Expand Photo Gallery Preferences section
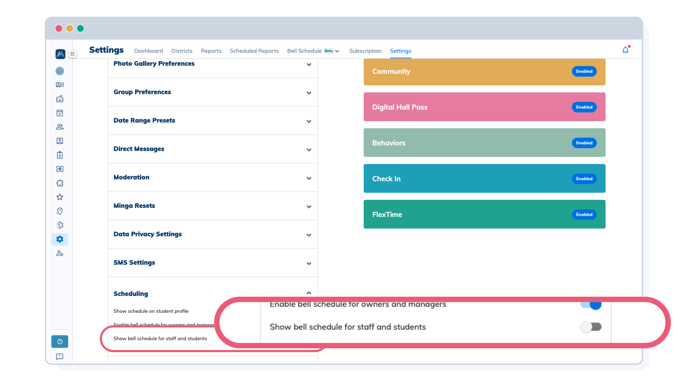The width and height of the screenshot is (688, 387). pos(309,64)
